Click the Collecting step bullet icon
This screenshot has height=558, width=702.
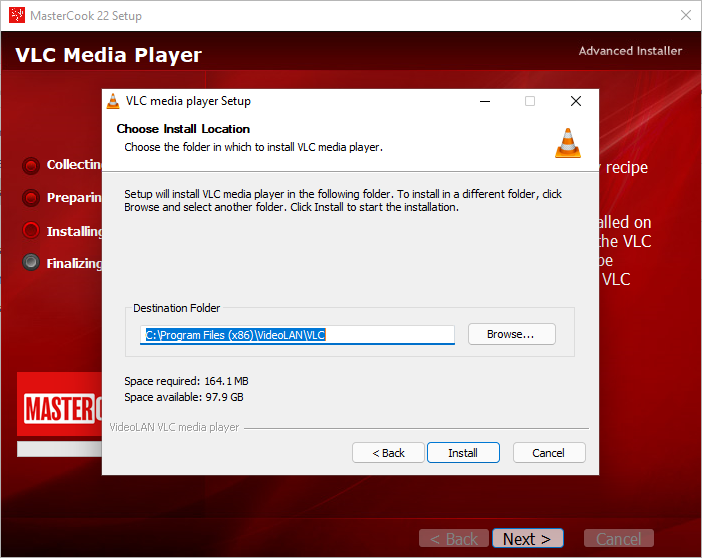pyautogui.click(x=31, y=165)
